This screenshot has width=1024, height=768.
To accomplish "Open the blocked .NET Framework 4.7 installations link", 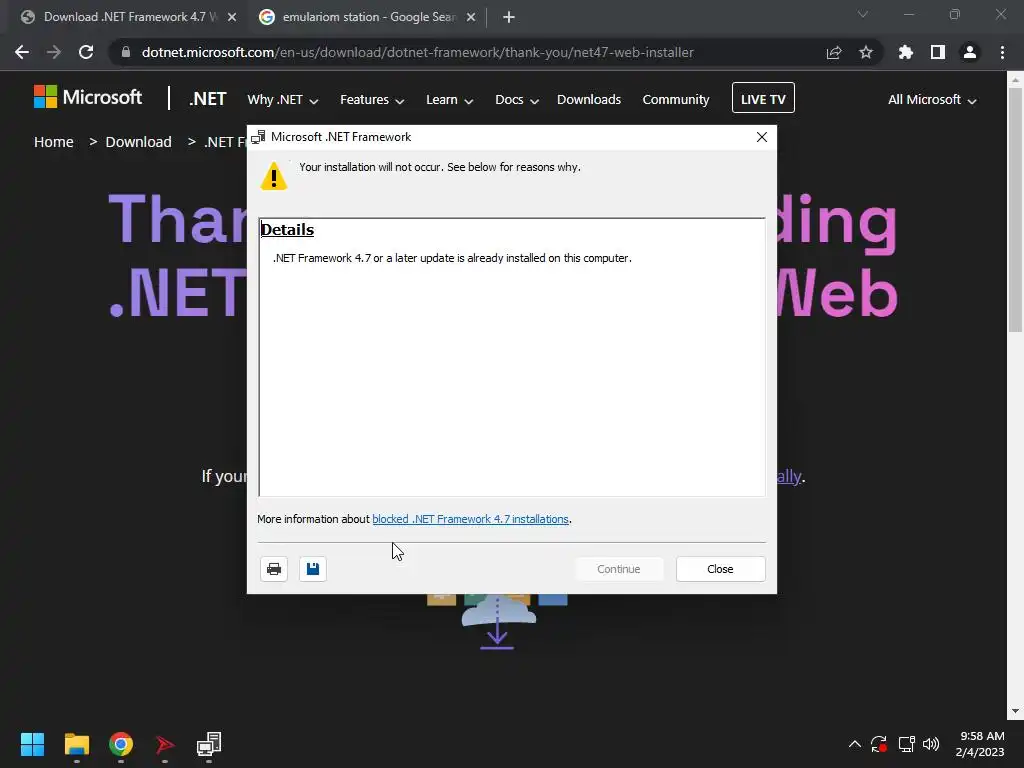I will [470, 519].
